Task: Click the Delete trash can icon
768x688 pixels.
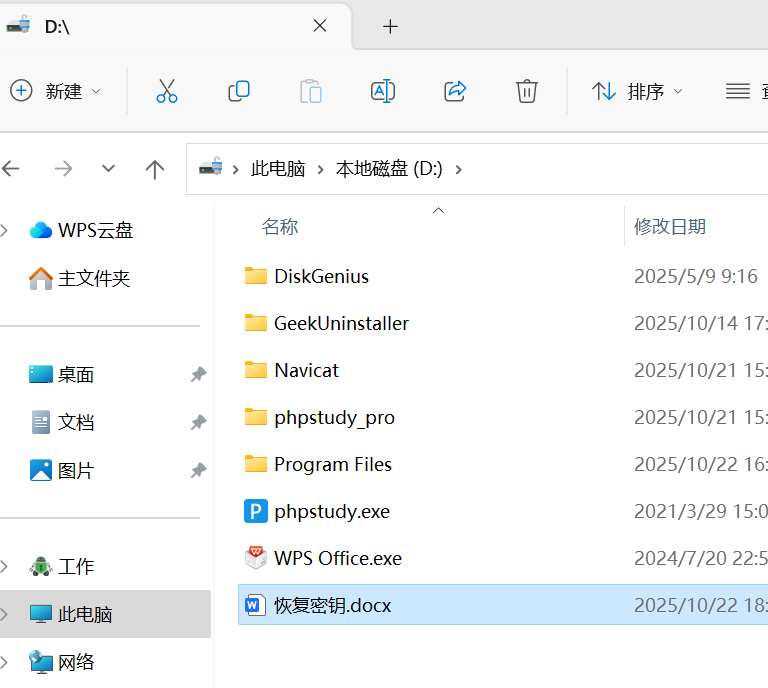Action: pos(527,92)
